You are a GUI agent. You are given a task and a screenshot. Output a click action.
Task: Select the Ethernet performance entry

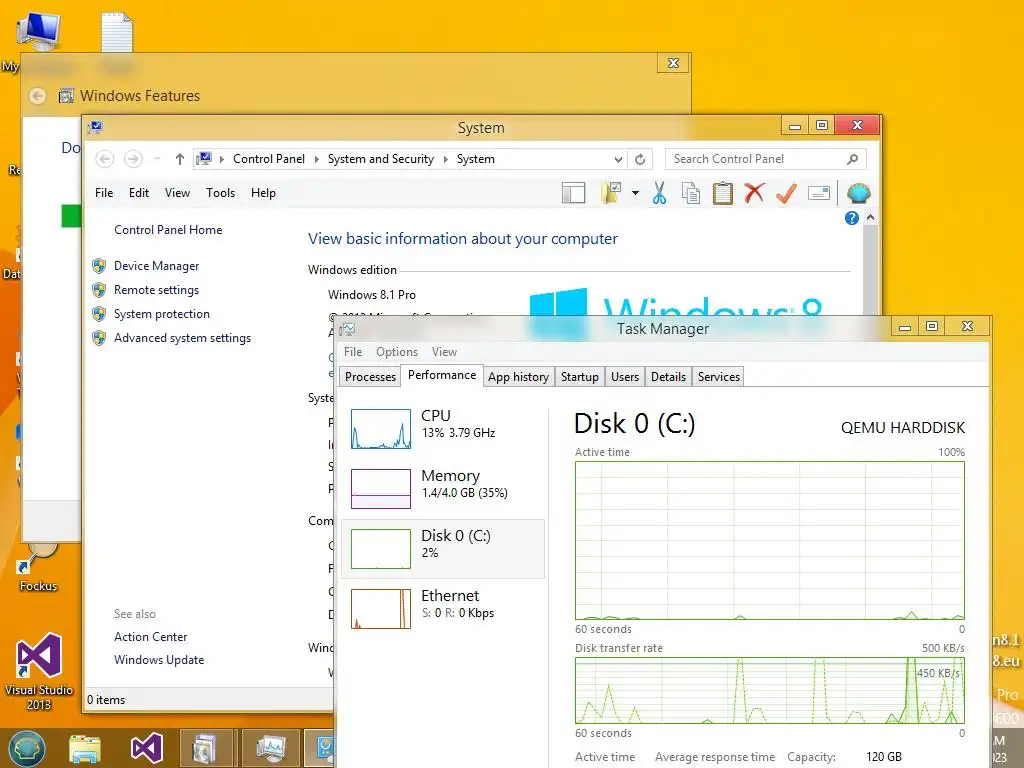coord(443,609)
